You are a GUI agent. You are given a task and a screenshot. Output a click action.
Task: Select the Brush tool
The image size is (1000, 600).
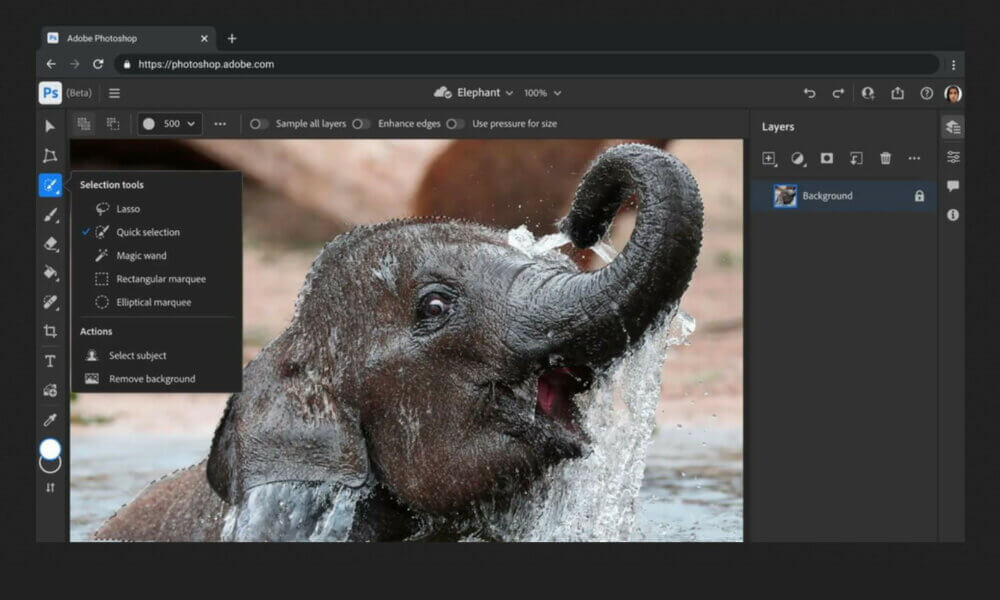tap(50, 215)
